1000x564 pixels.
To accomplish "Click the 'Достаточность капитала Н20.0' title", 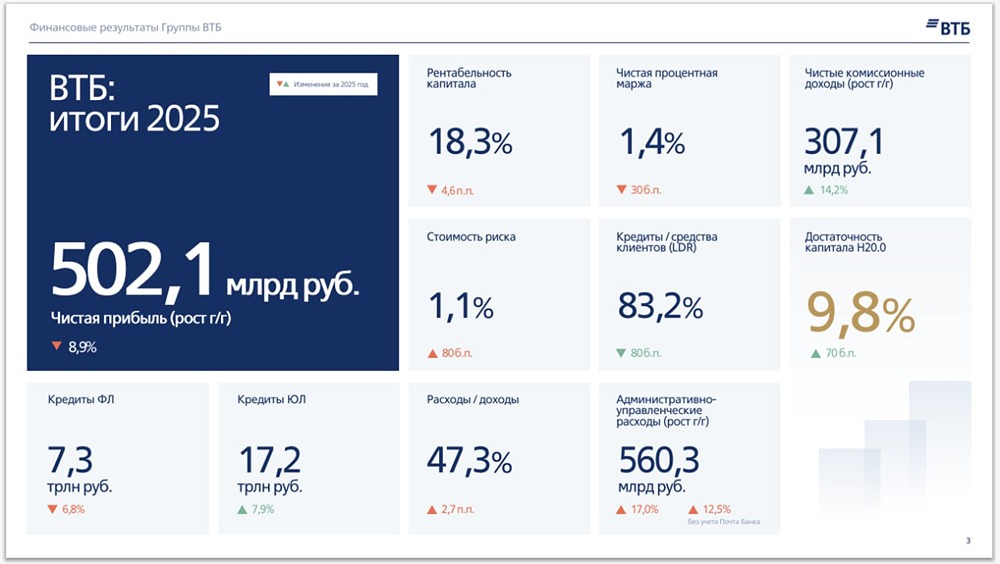I will coord(845,242).
